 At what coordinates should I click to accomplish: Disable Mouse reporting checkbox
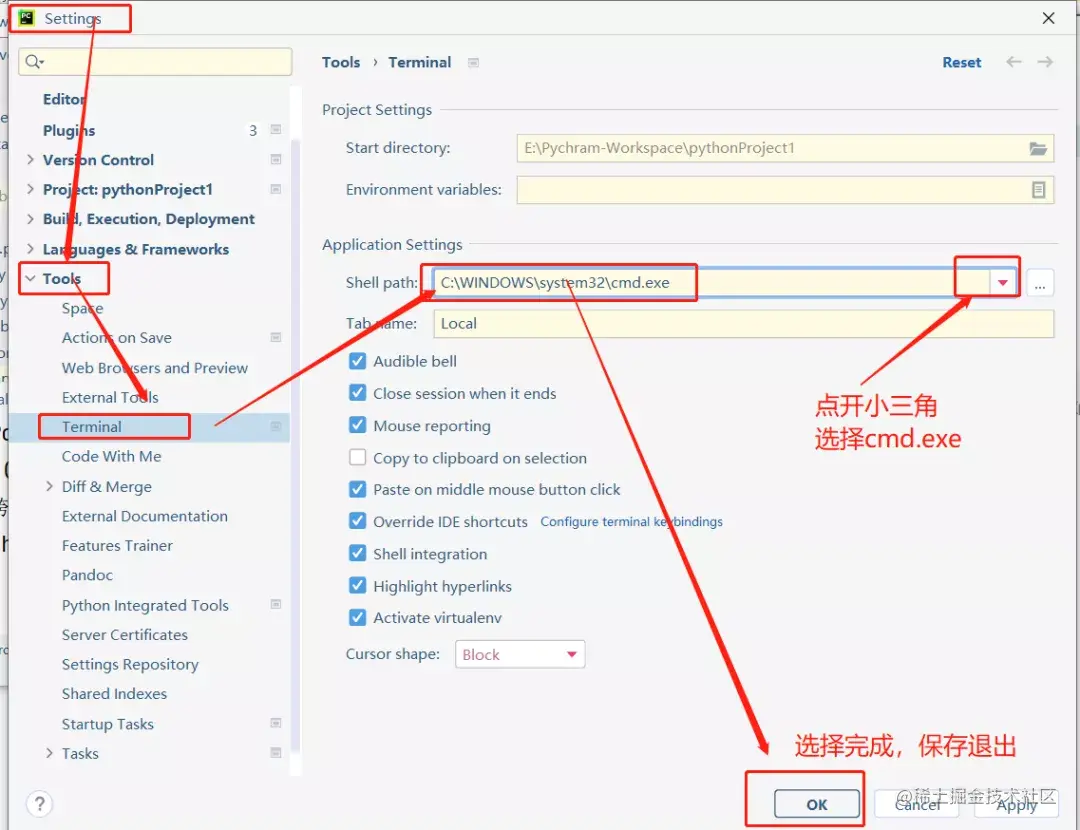357,425
